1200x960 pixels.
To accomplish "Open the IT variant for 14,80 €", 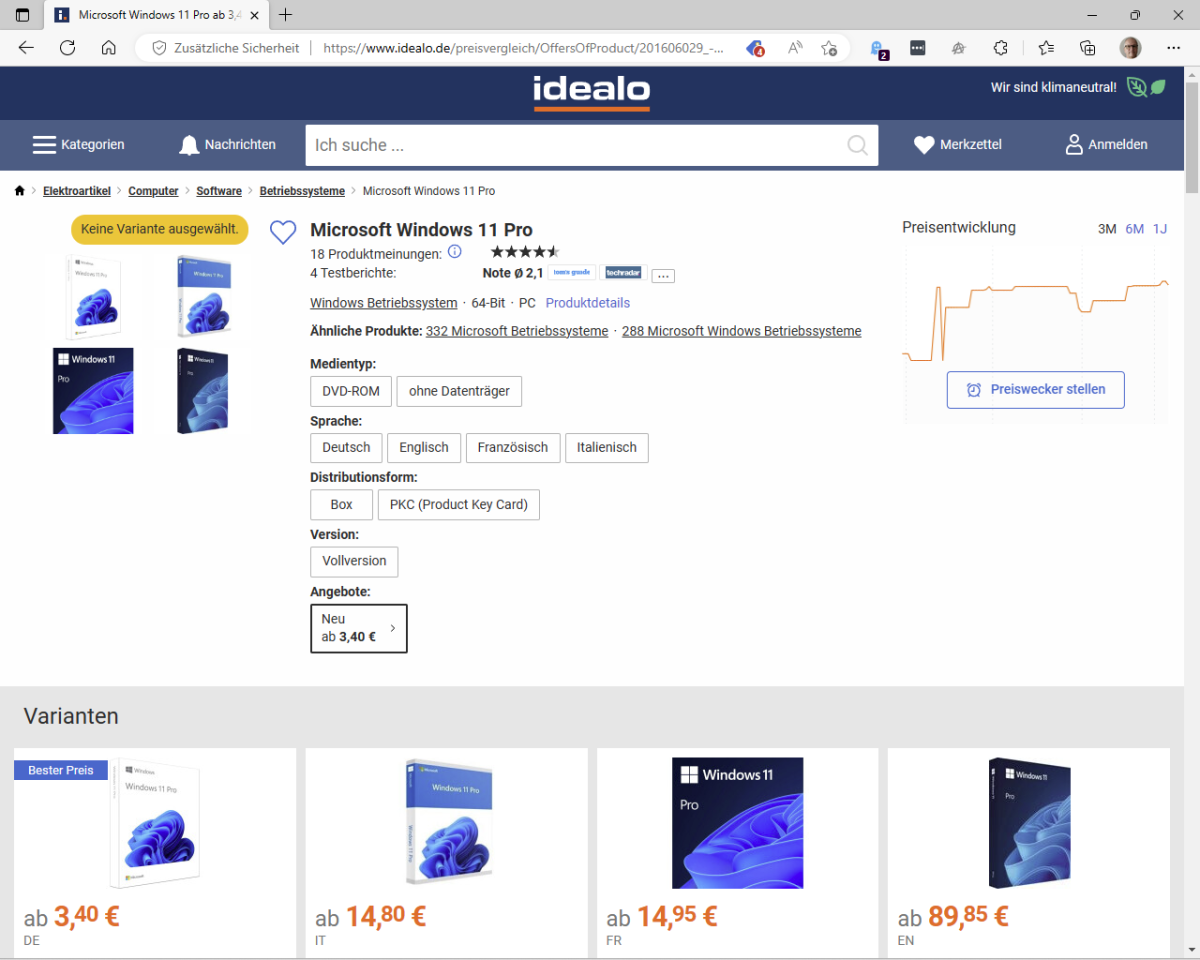I will [446, 851].
